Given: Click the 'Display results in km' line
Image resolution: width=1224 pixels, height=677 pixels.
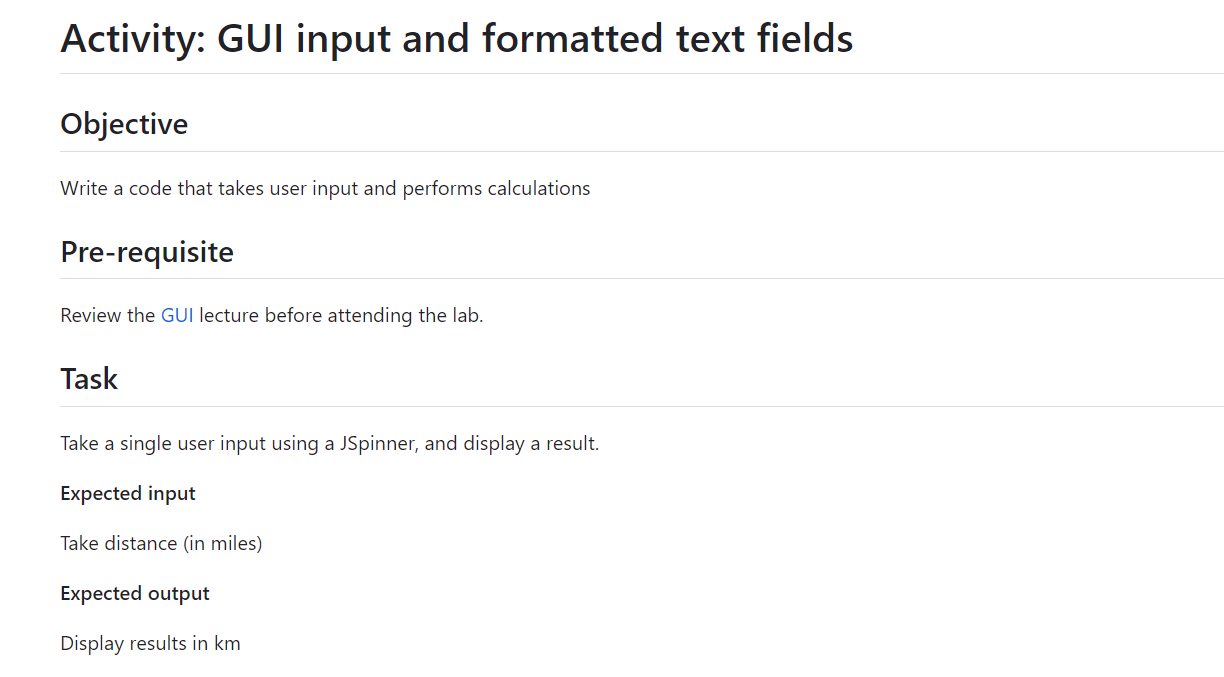Looking at the screenshot, I should tap(150, 644).
